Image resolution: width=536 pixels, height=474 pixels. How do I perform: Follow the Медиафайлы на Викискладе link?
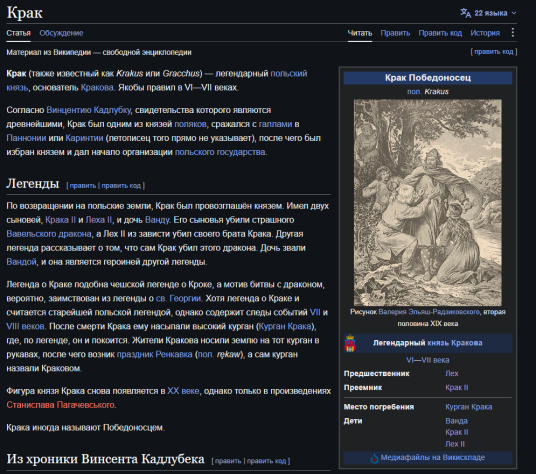[432, 458]
